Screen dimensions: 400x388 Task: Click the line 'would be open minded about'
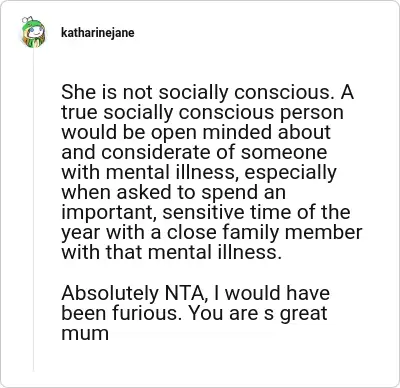pos(196,132)
